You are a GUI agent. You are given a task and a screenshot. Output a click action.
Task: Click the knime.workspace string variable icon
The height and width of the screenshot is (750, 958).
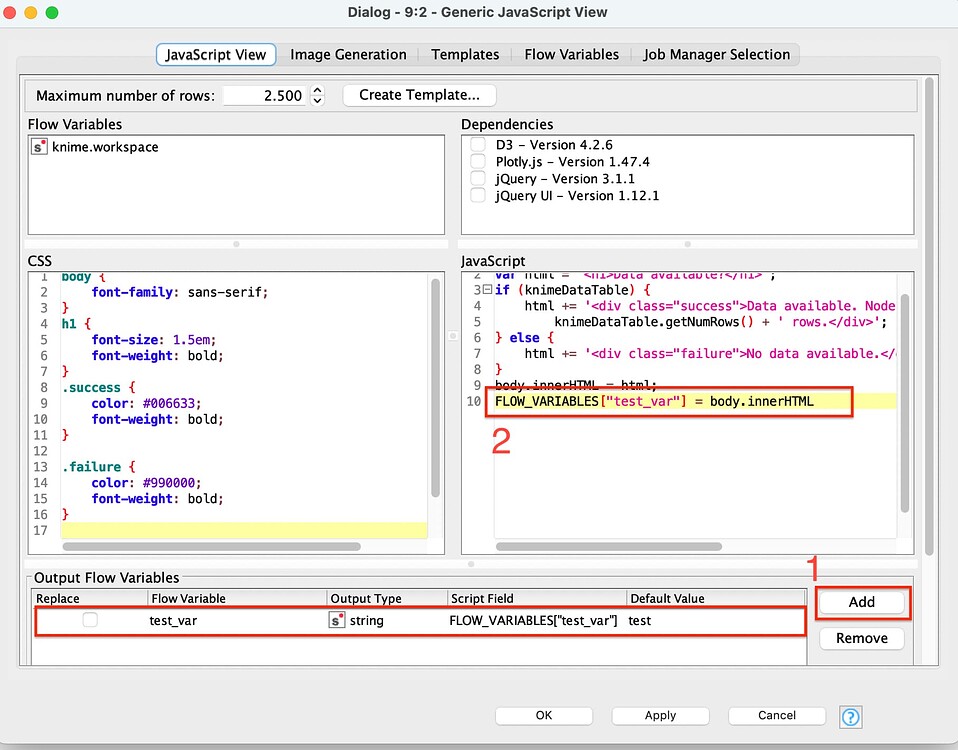point(39,147)
